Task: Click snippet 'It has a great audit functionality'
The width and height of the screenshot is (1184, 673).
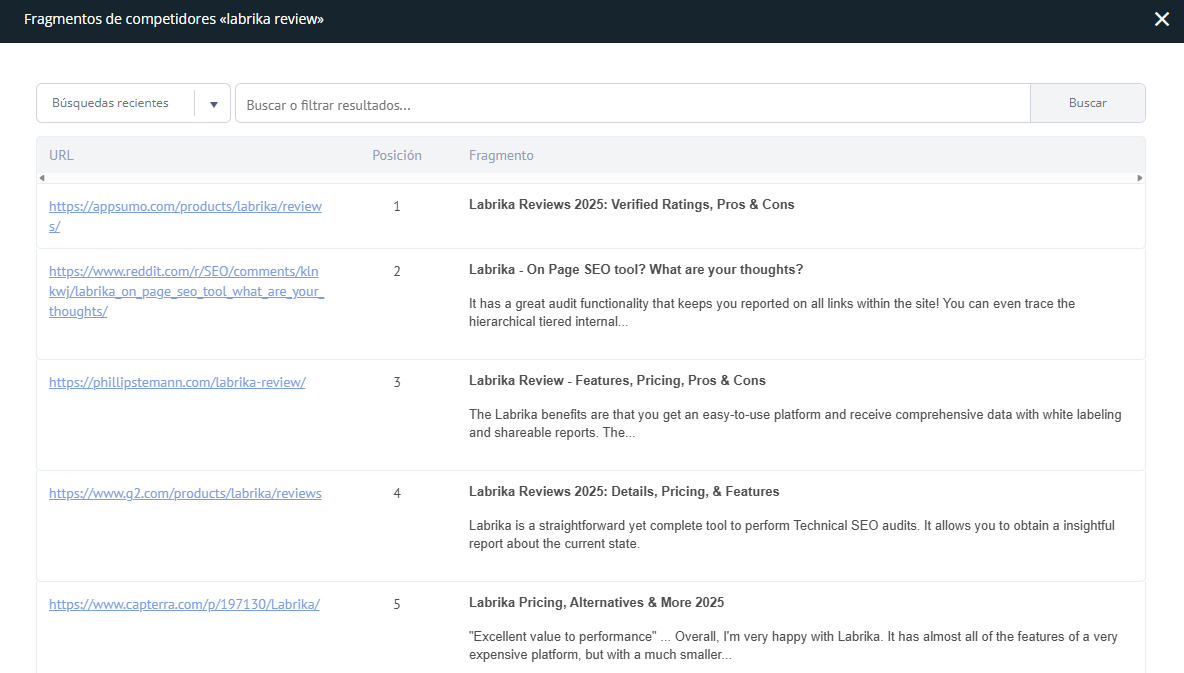Action: [x=772, y=313]
